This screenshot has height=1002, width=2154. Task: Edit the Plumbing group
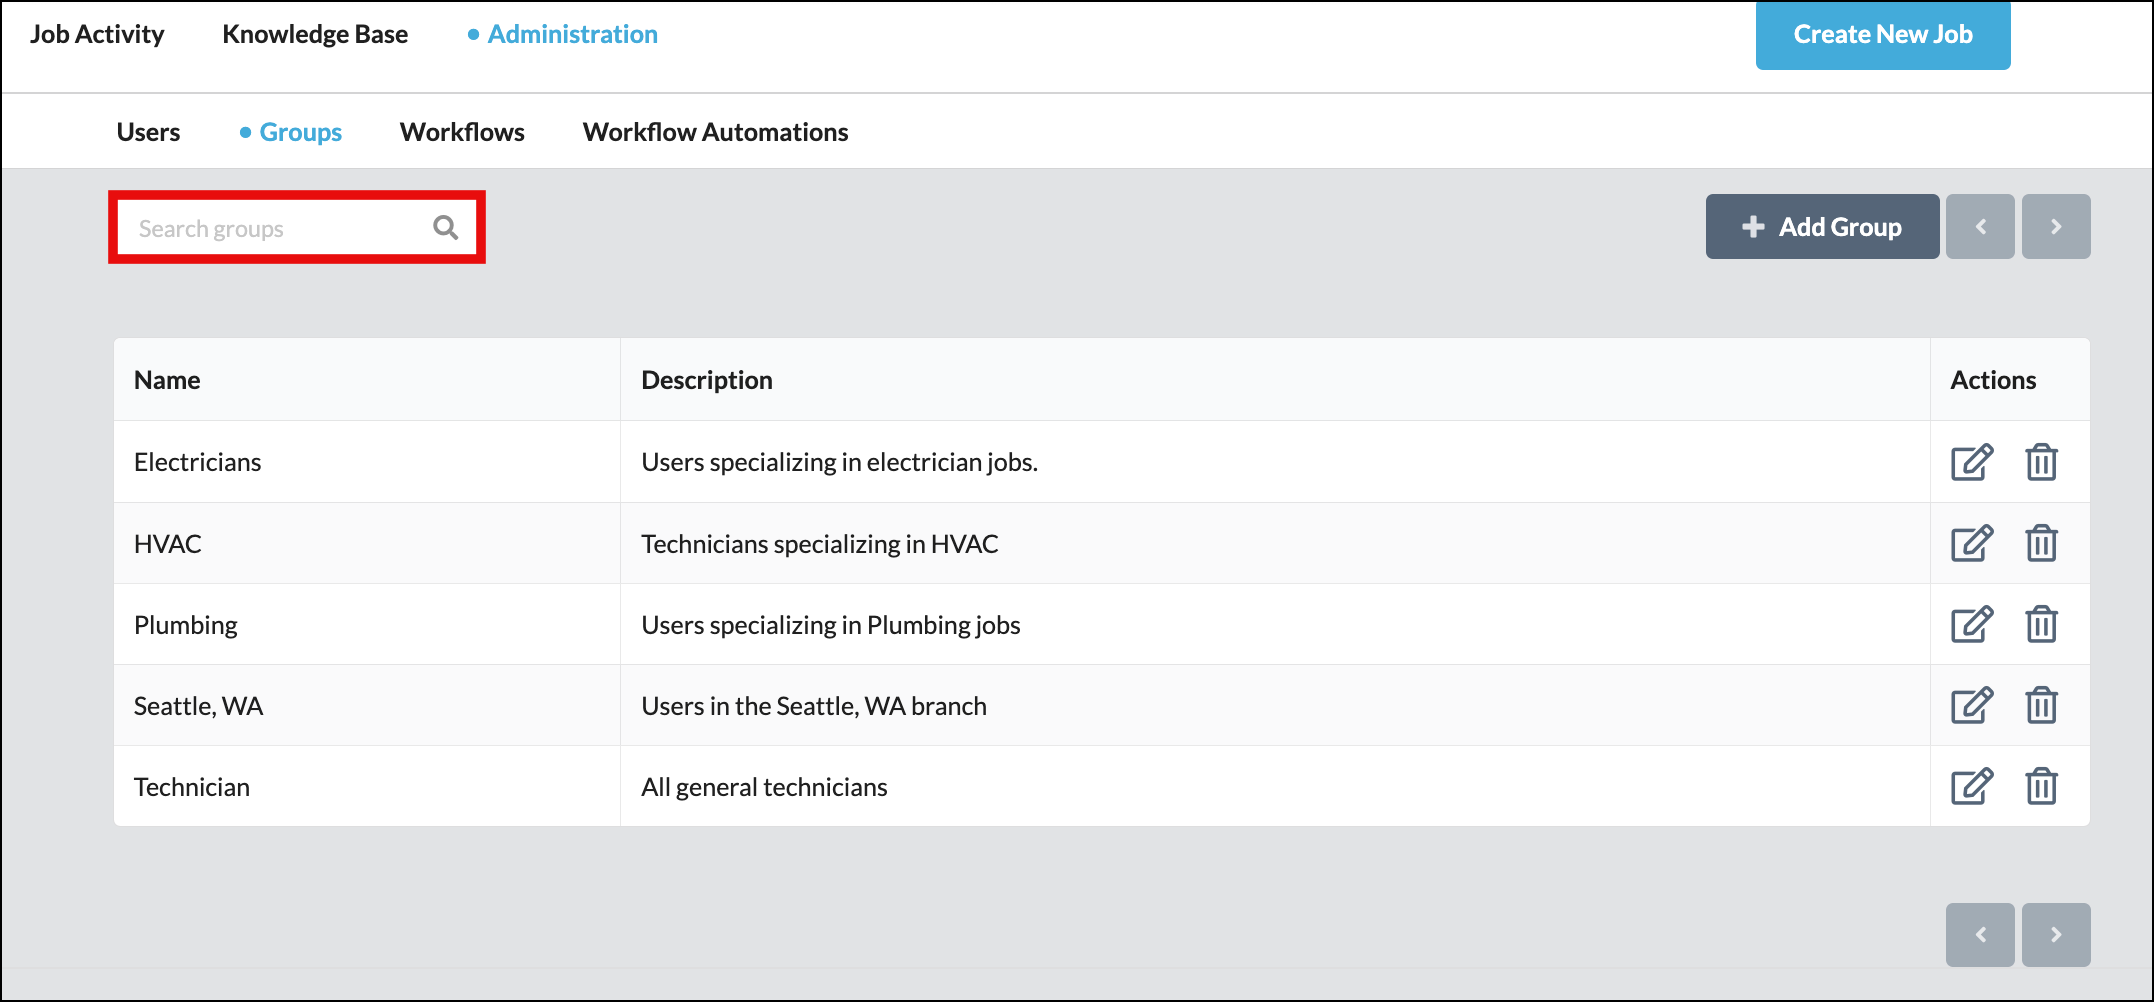1971,625
